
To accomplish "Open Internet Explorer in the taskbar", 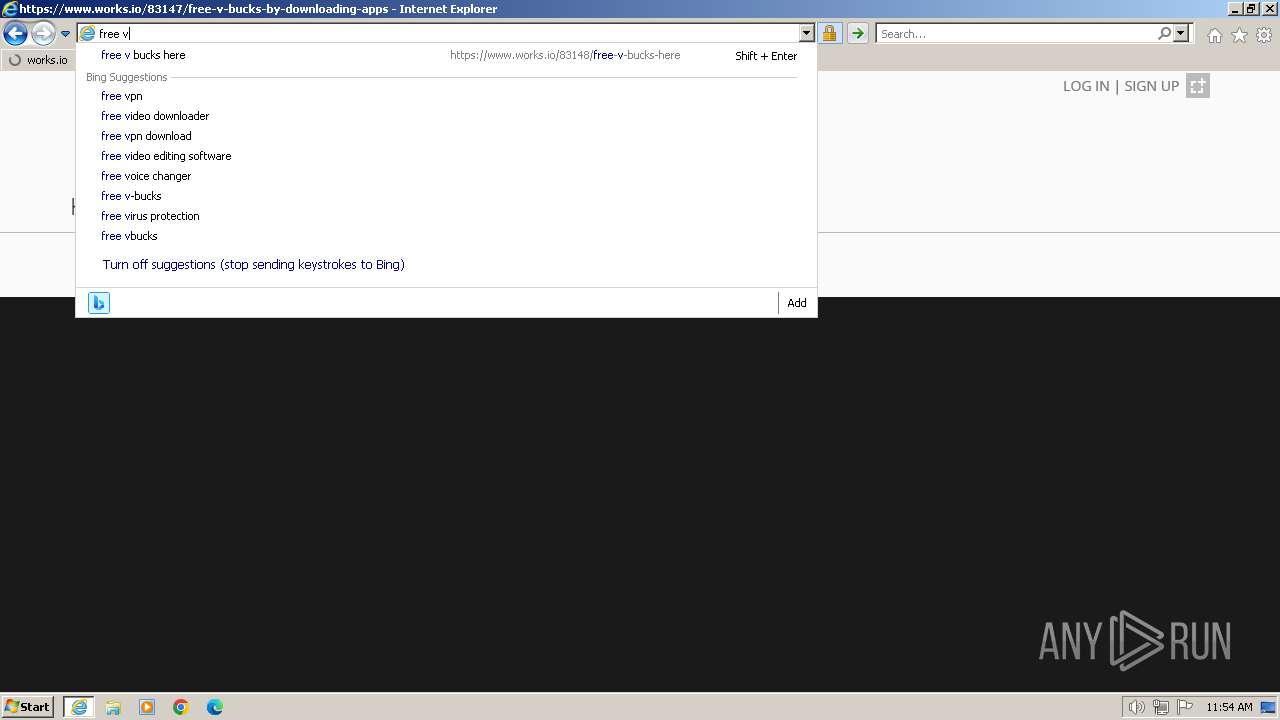I will [78, 707].
